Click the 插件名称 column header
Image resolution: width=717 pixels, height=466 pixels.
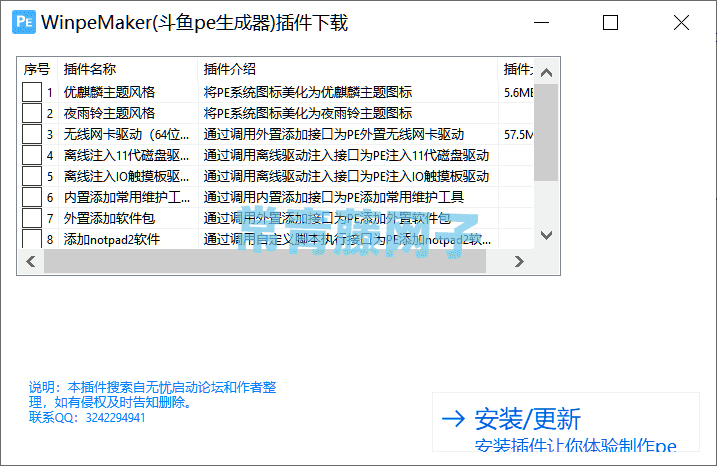(x=128, y=69)
